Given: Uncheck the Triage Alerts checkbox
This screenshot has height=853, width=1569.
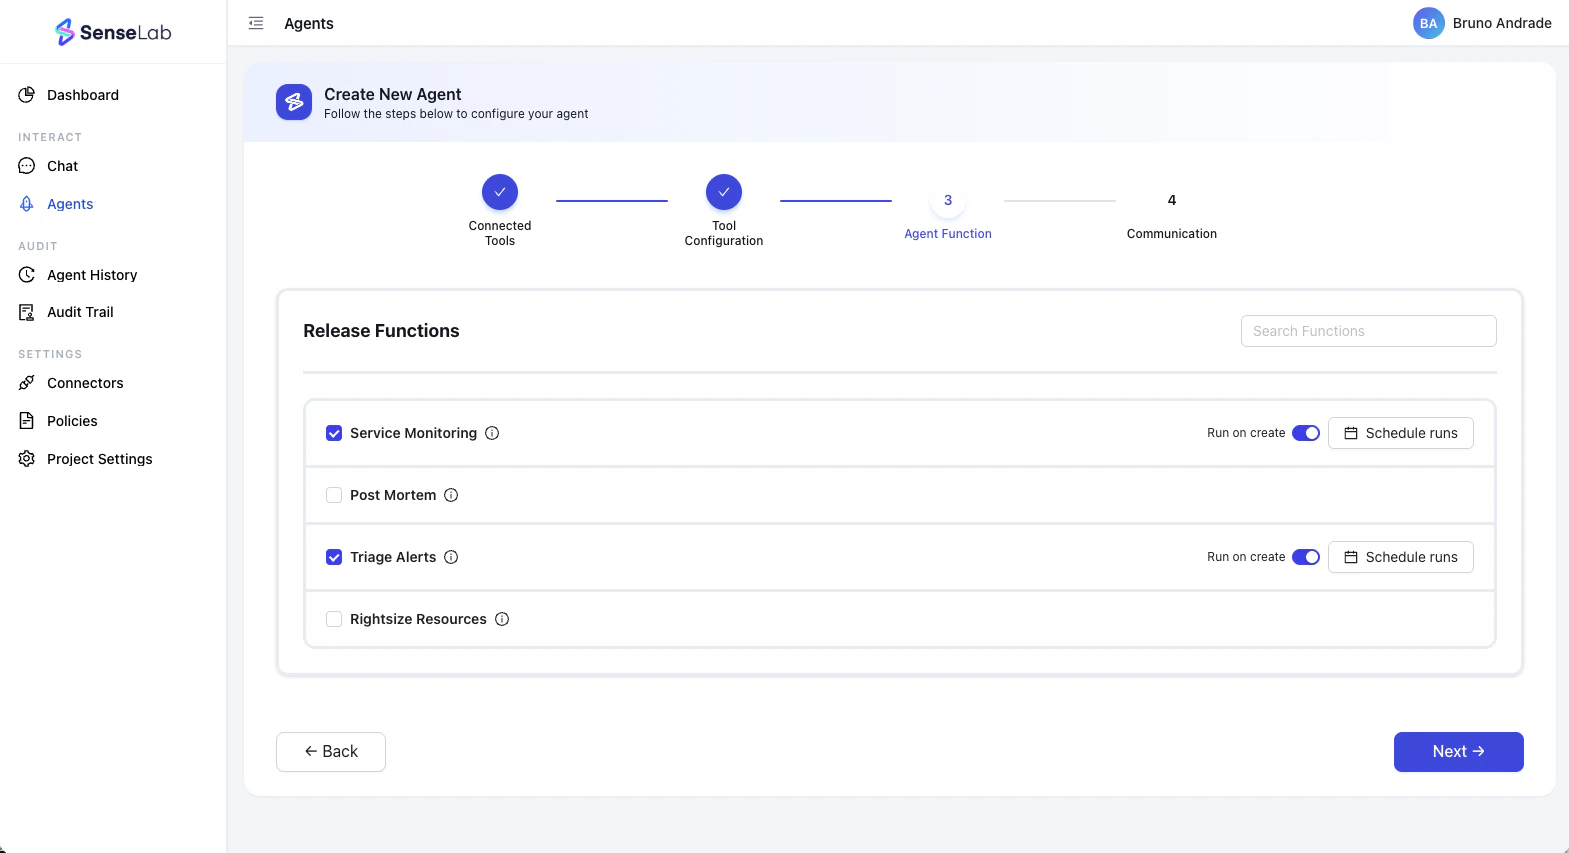Looking at the screenshot, I should [334, 557].
